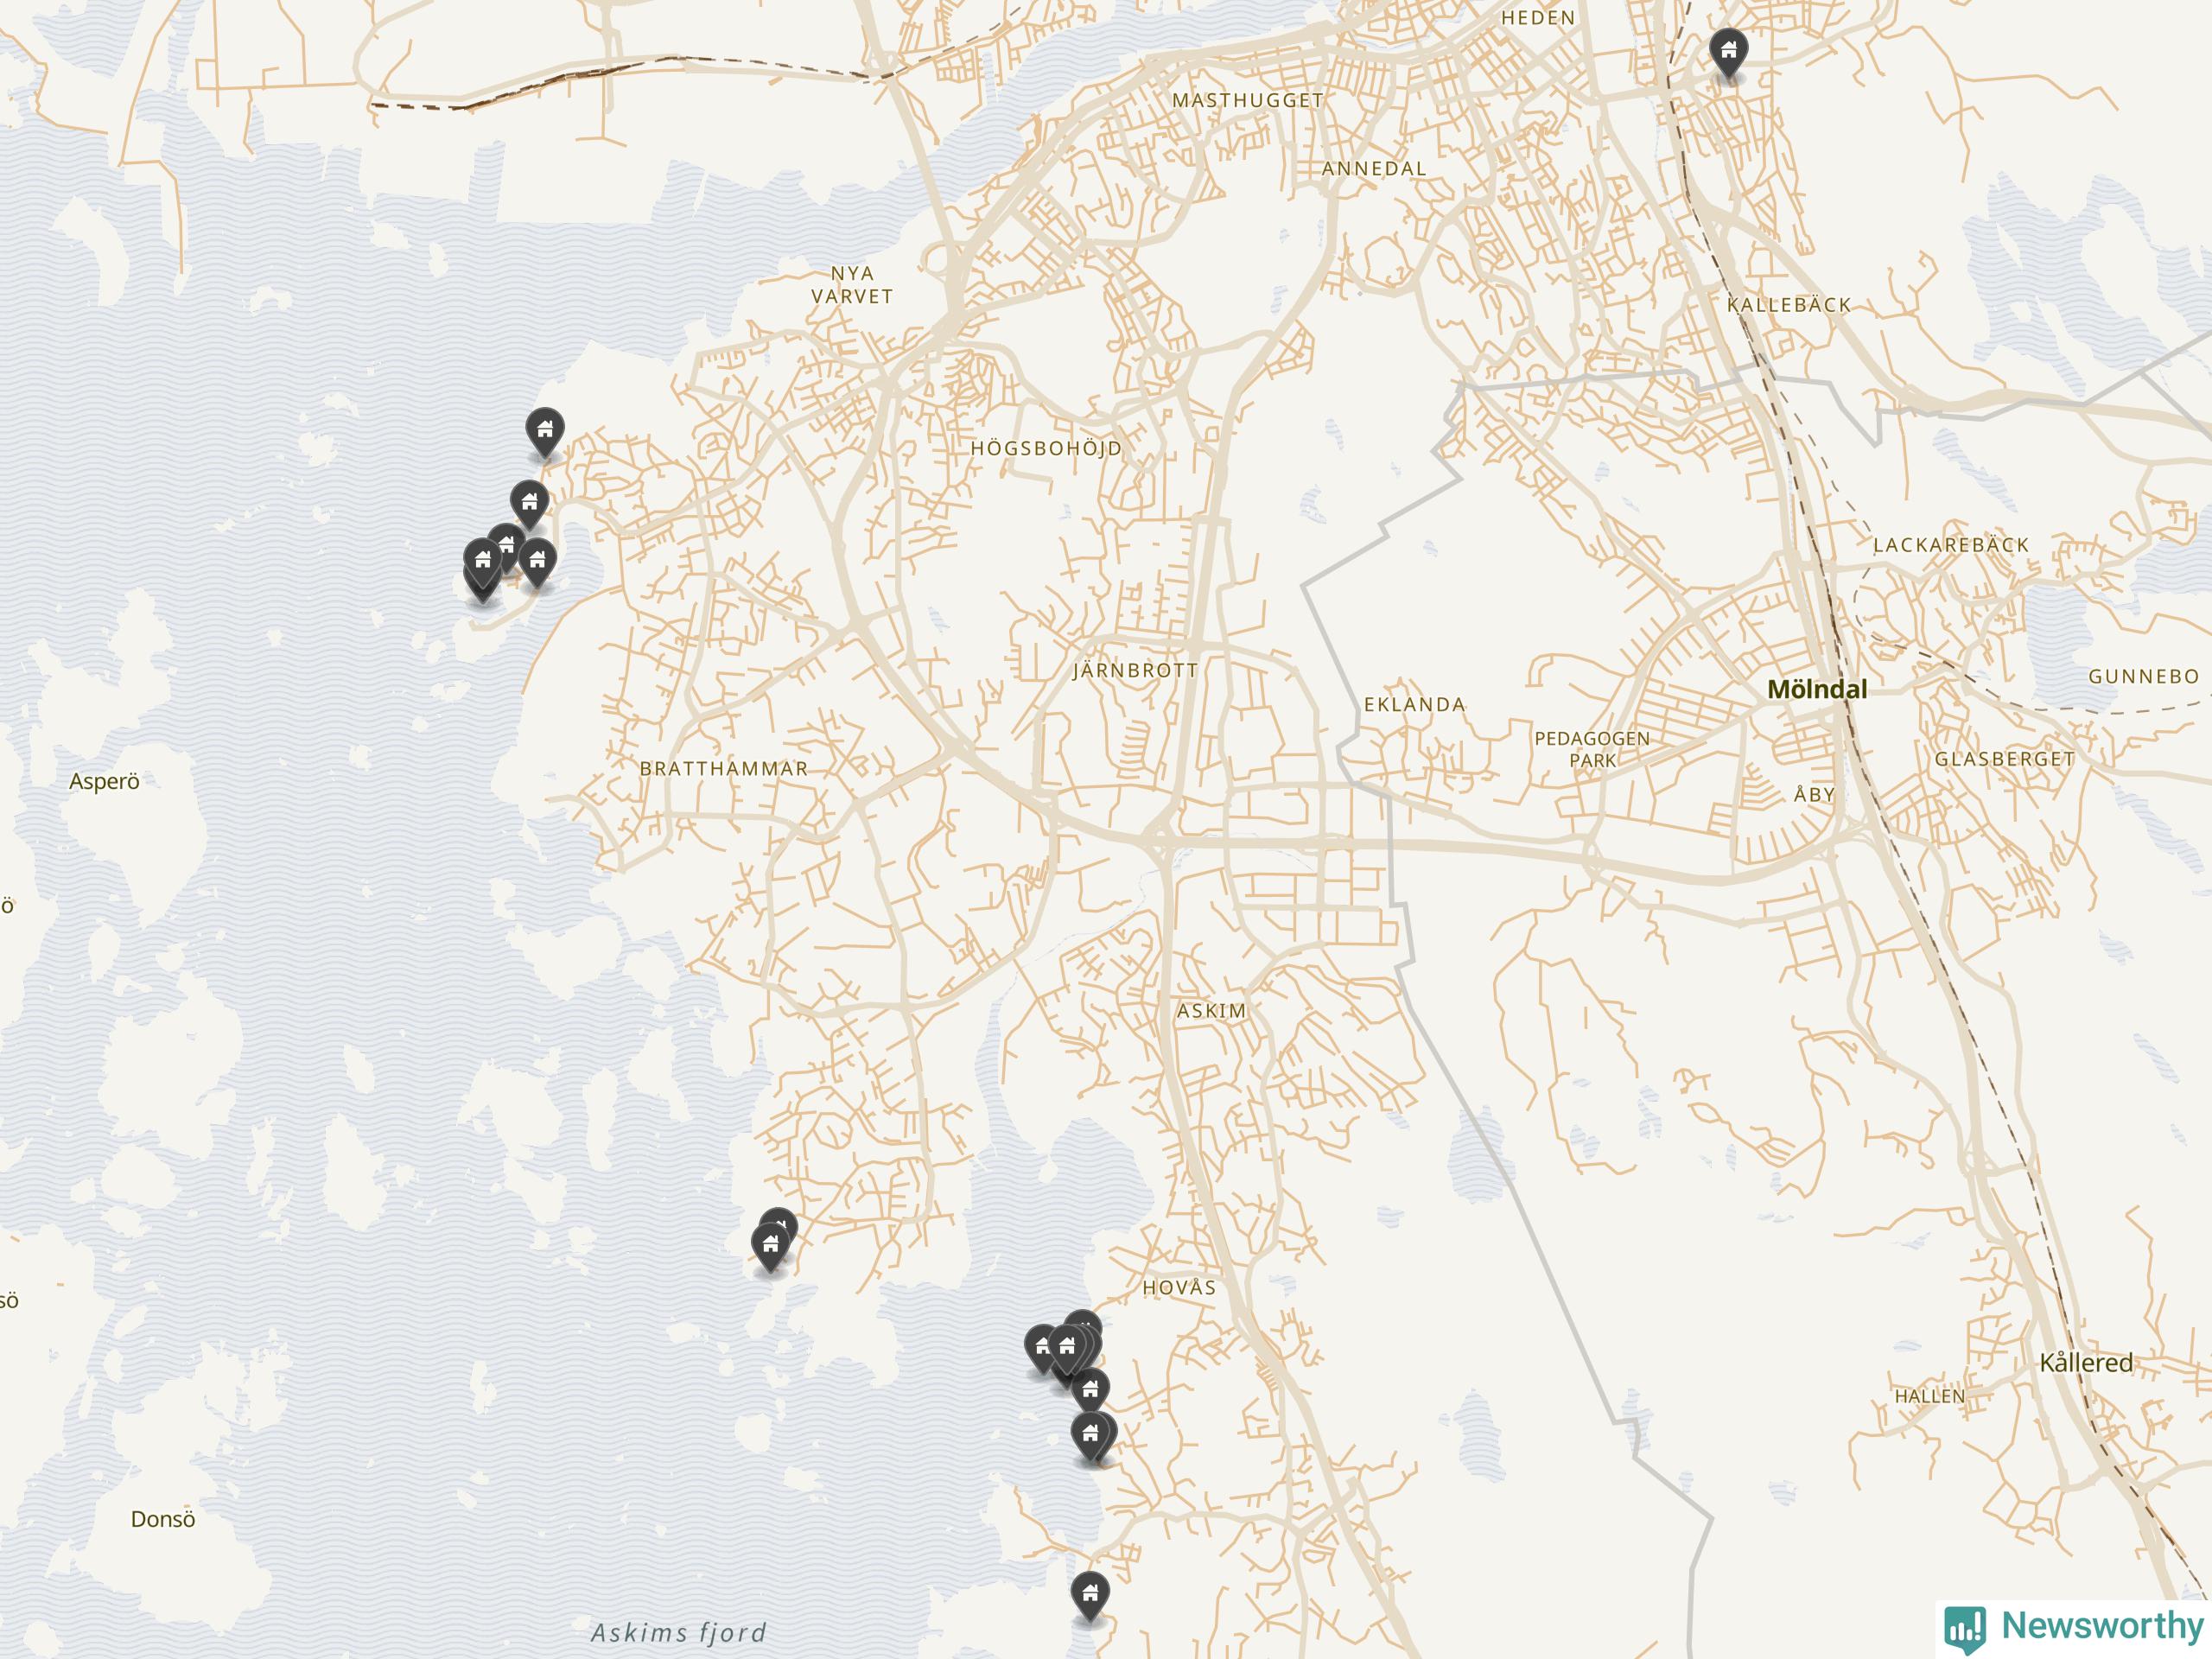Click the Askim district label
This screenshot has width=2212, height=1659.
coord(1211,1011)
